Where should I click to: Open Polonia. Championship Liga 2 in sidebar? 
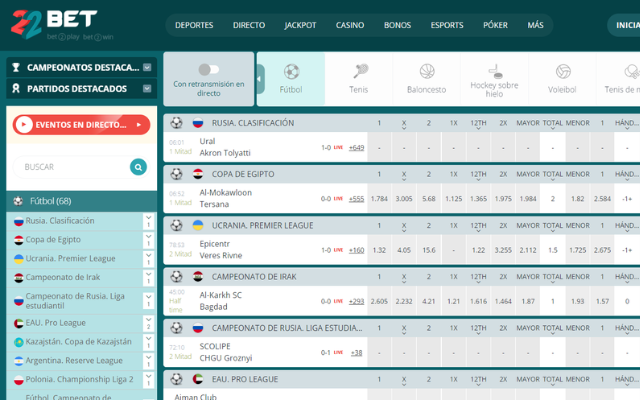click(x=80, y=380)
